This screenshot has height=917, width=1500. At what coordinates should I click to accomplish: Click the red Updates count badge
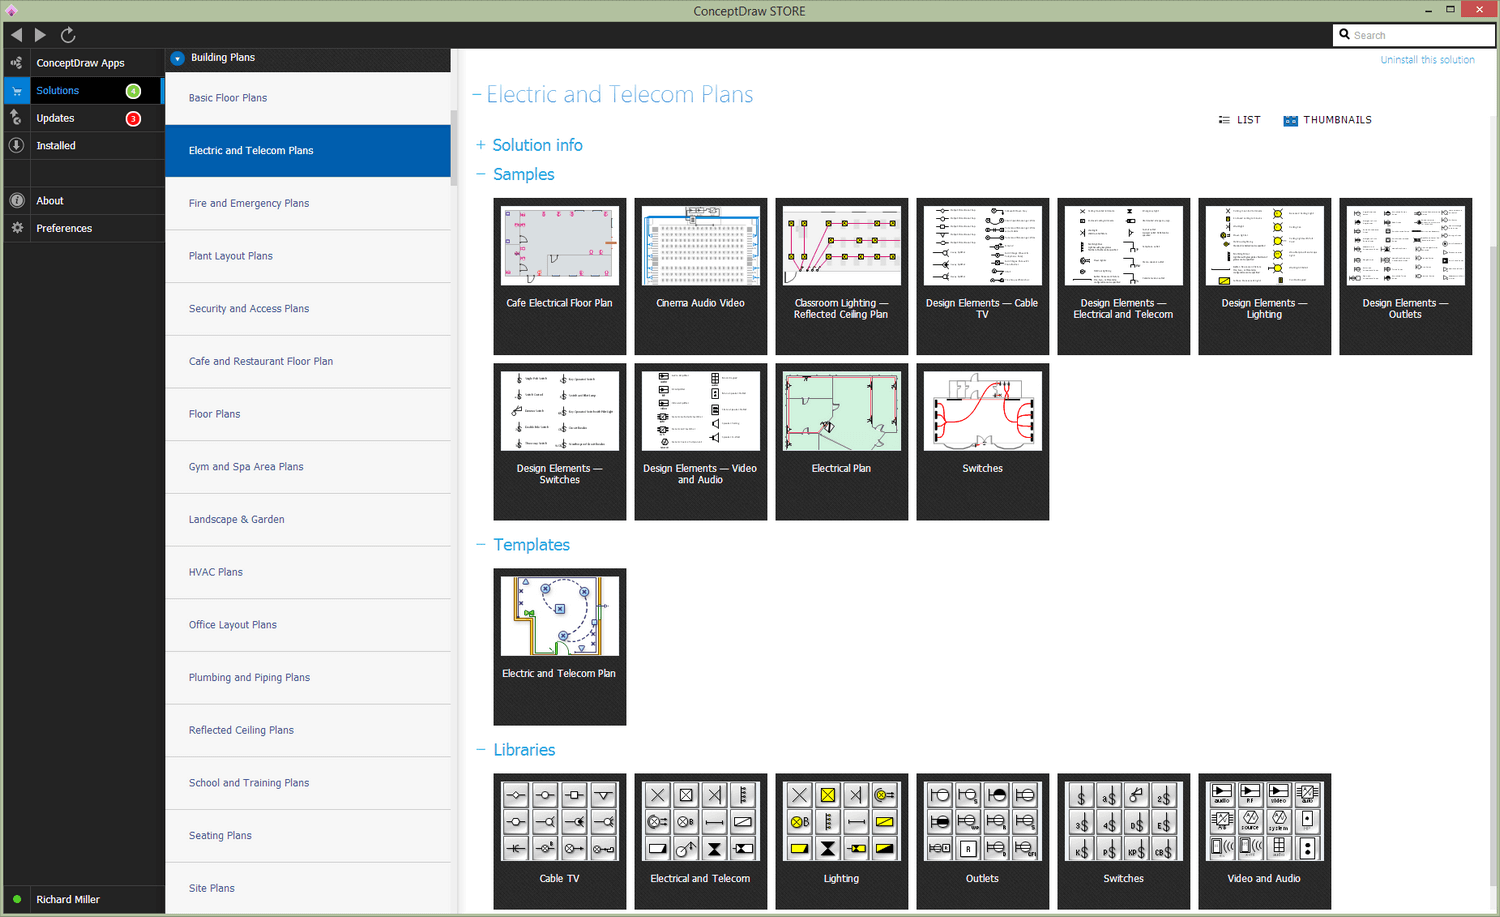[x=133, y=119]
